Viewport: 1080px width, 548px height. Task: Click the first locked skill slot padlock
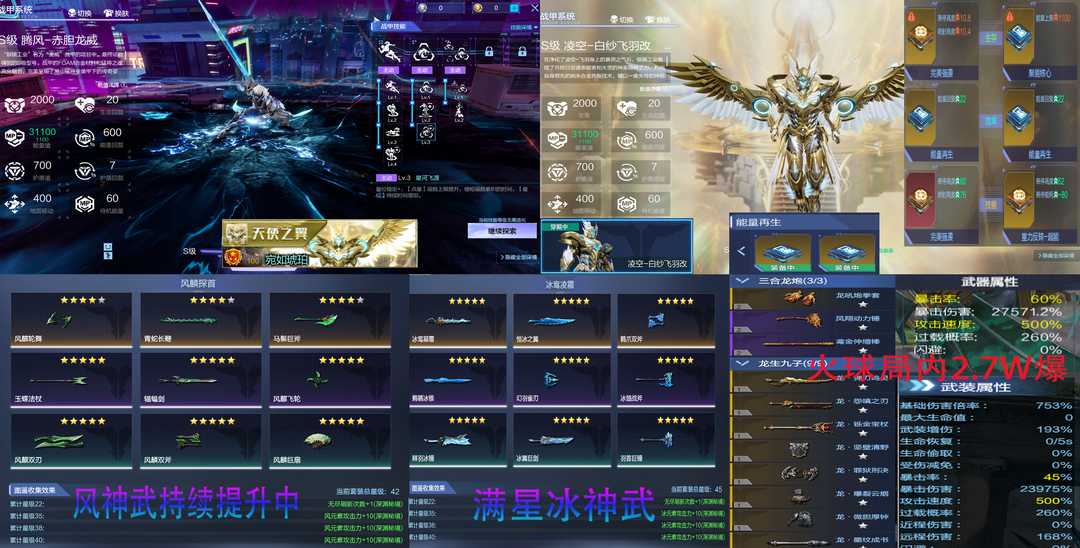coord(488,52)
